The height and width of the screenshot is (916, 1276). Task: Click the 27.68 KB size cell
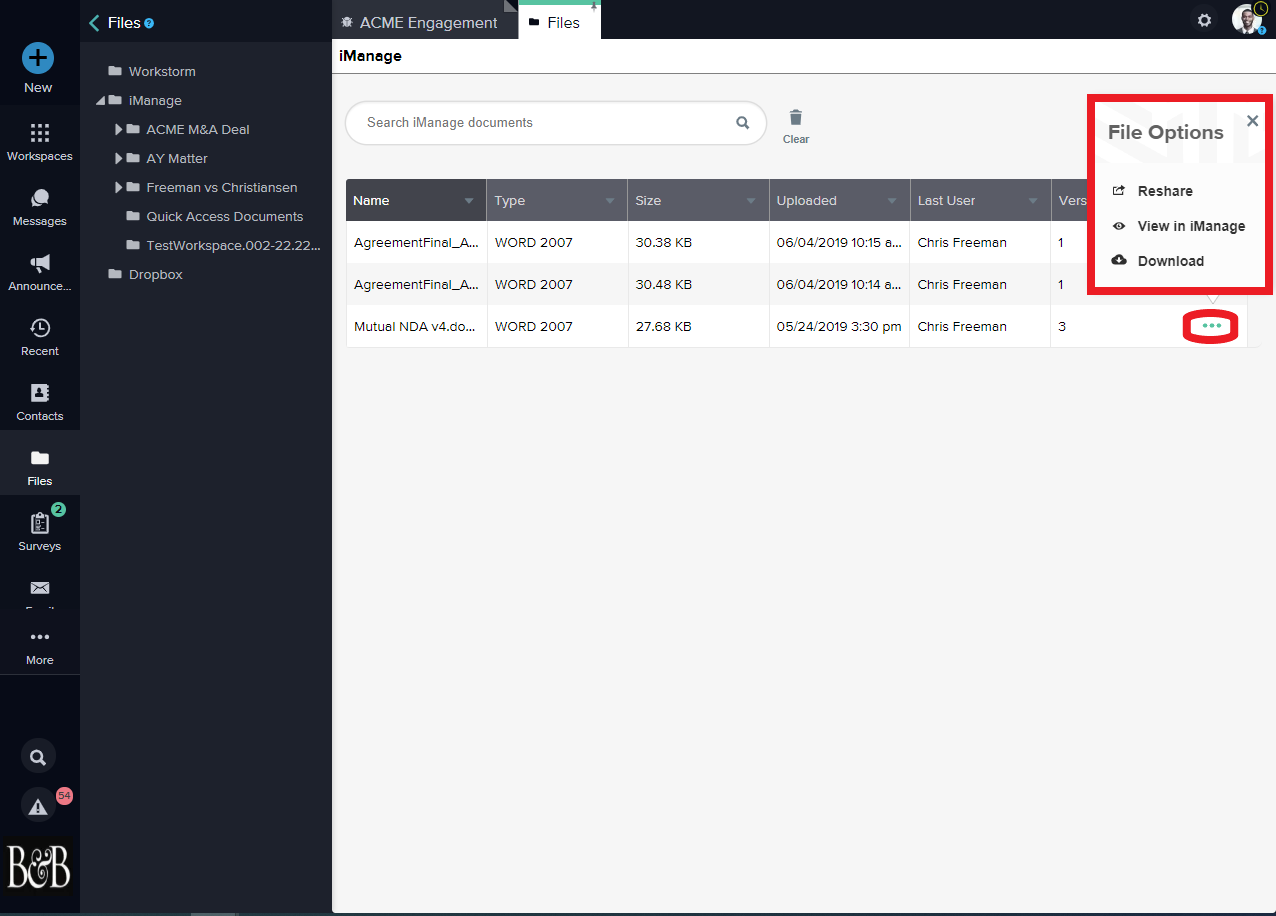coord(664,327)
